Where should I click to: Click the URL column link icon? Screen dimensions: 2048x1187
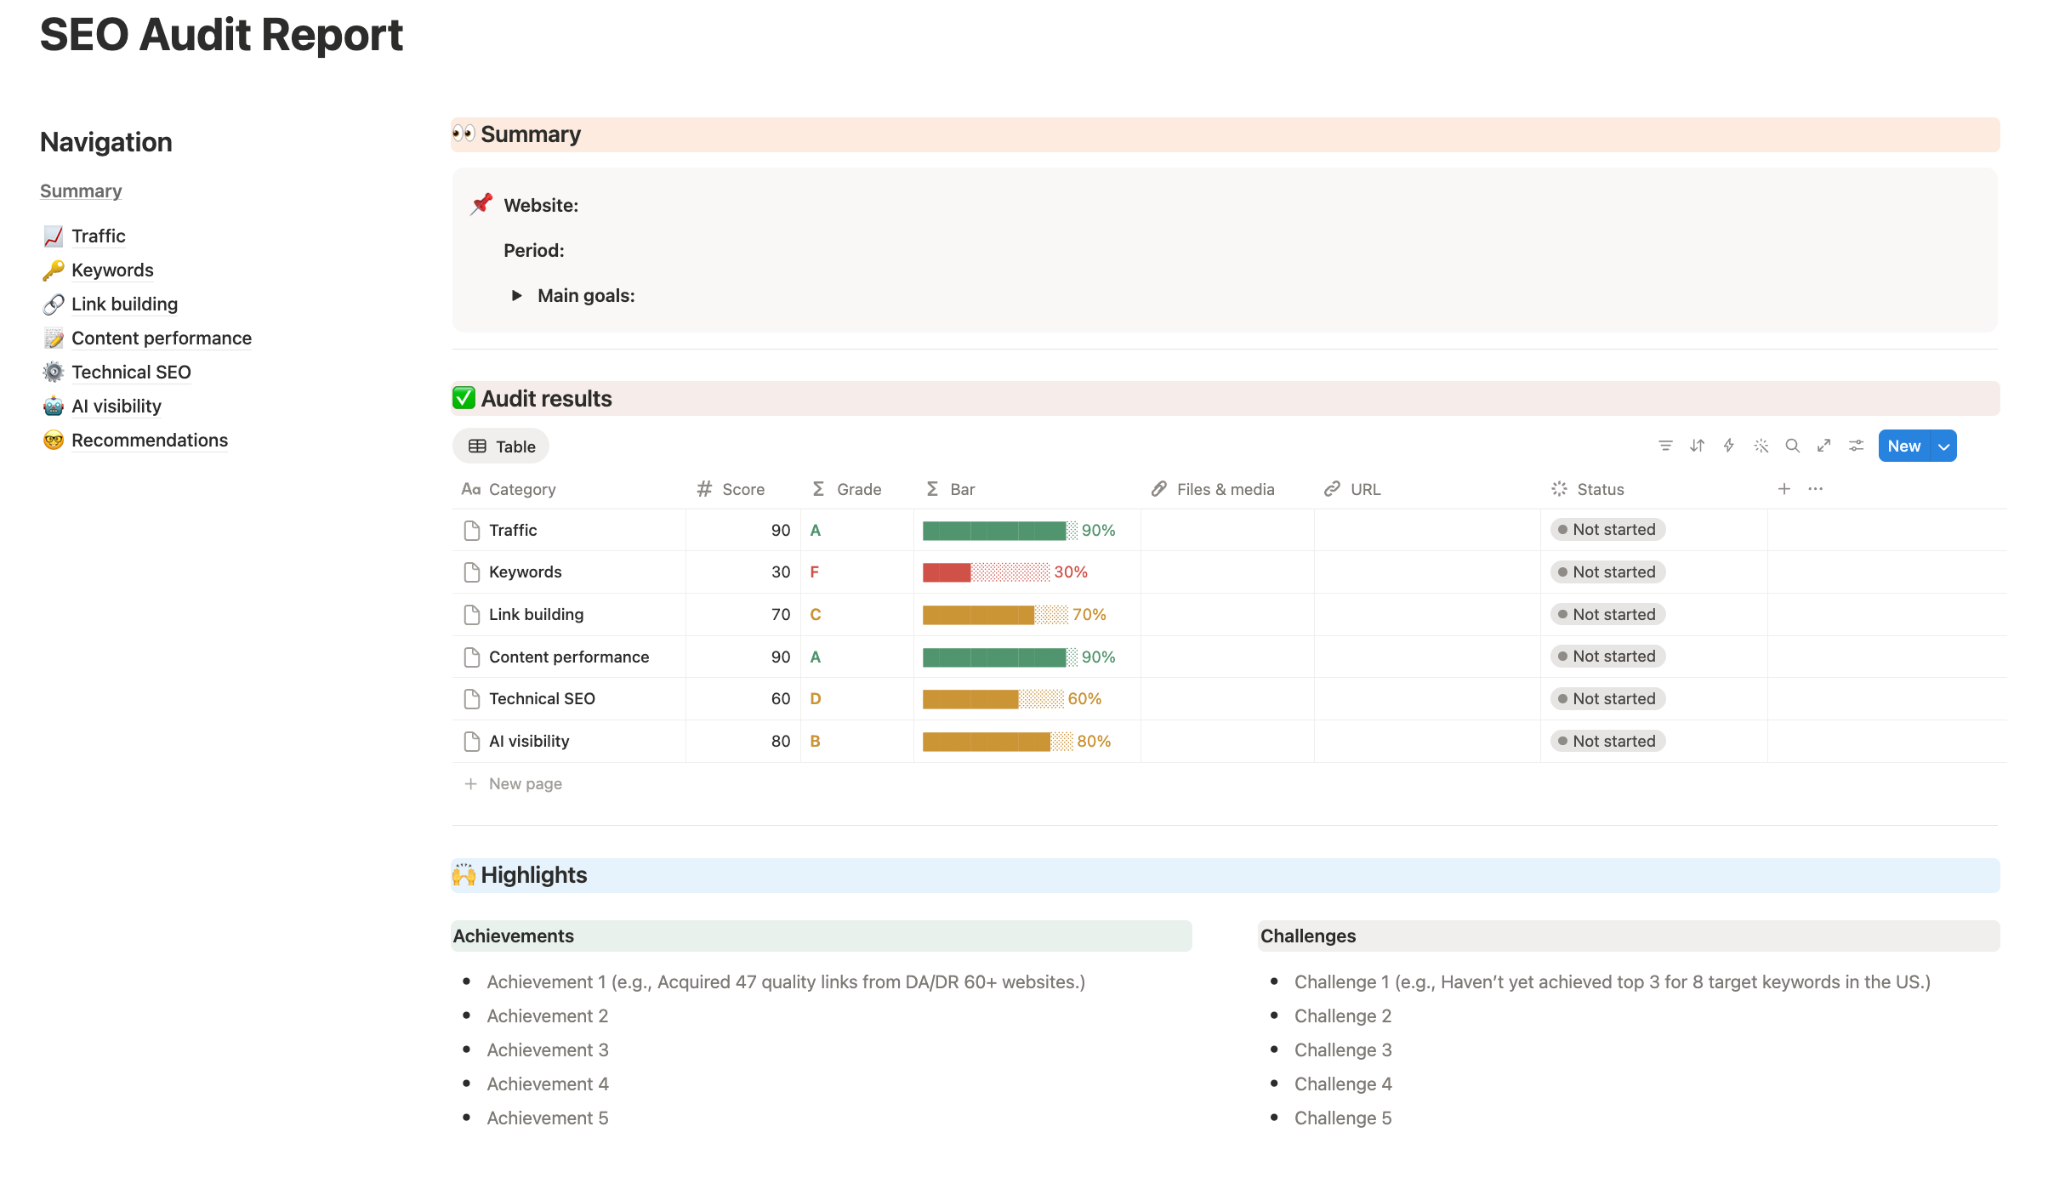(1332, 489)
